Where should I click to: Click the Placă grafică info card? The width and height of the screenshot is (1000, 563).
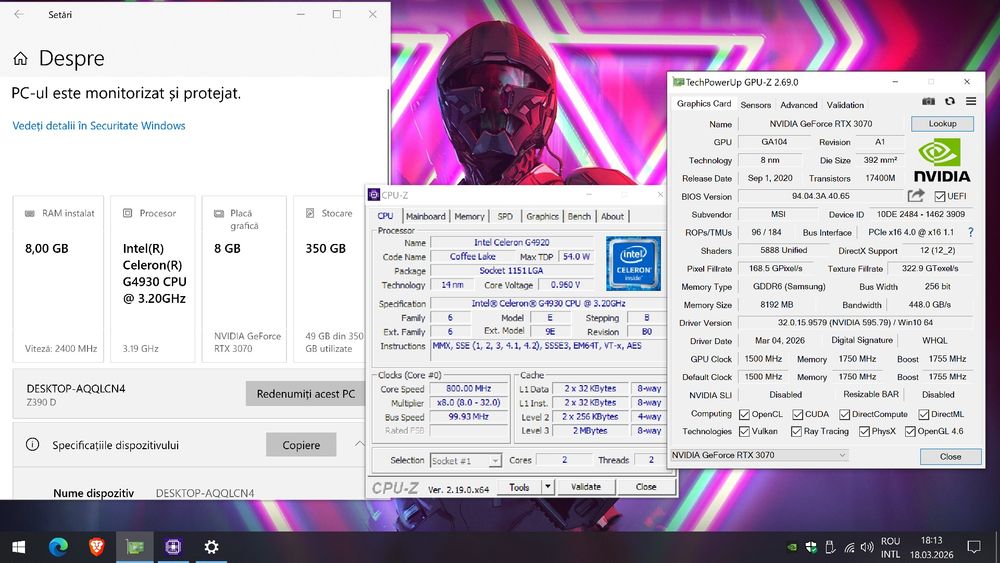(244, 279)
